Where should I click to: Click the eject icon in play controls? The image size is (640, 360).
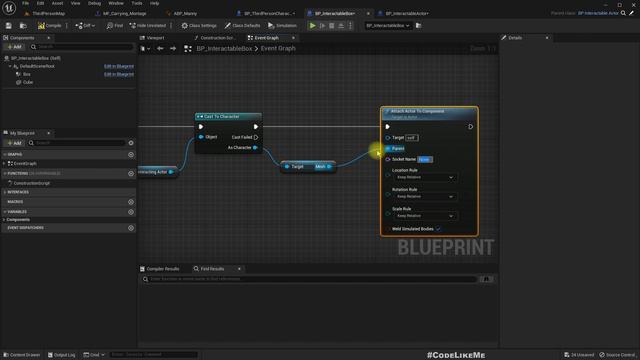tap(341, 25)
